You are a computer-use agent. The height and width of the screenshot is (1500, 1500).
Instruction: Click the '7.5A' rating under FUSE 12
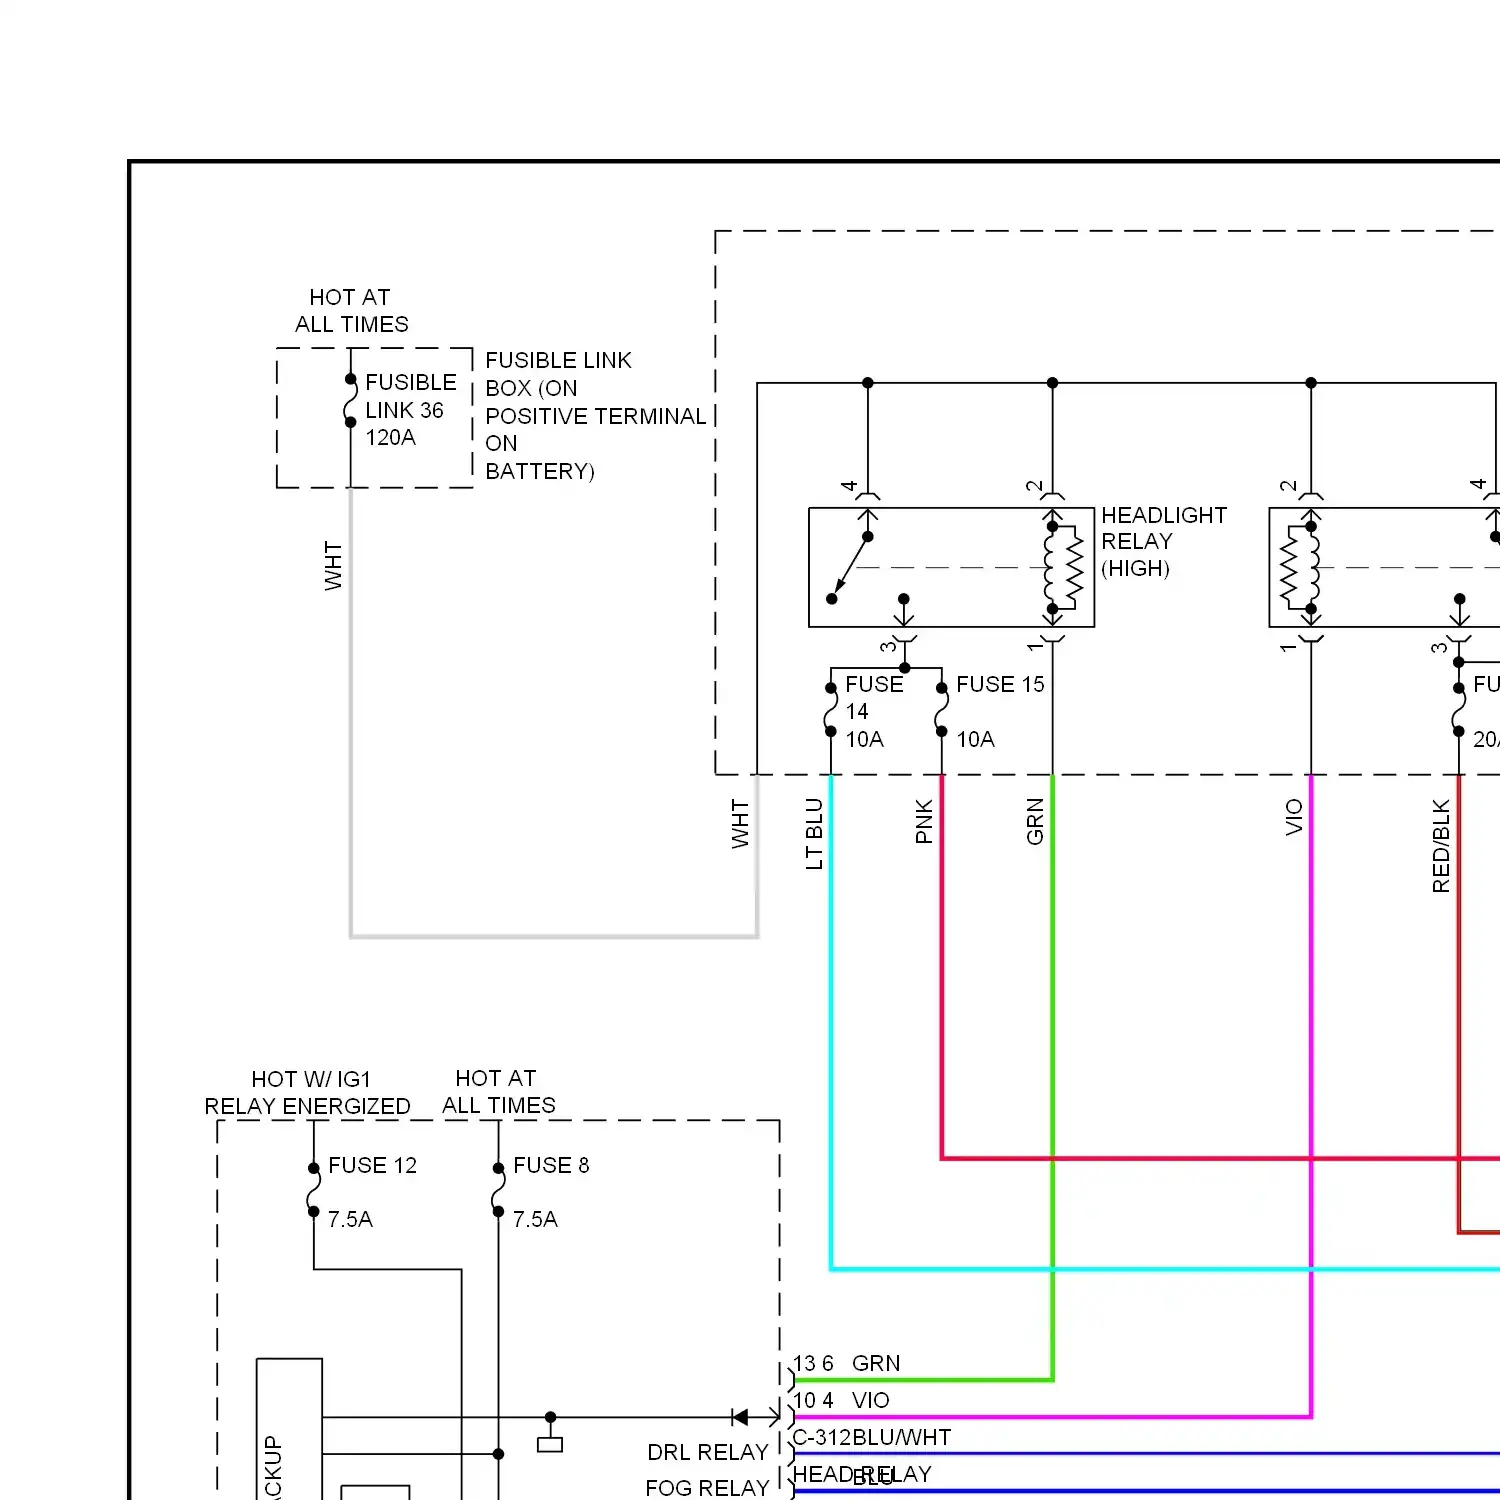tap(350, 1219)
